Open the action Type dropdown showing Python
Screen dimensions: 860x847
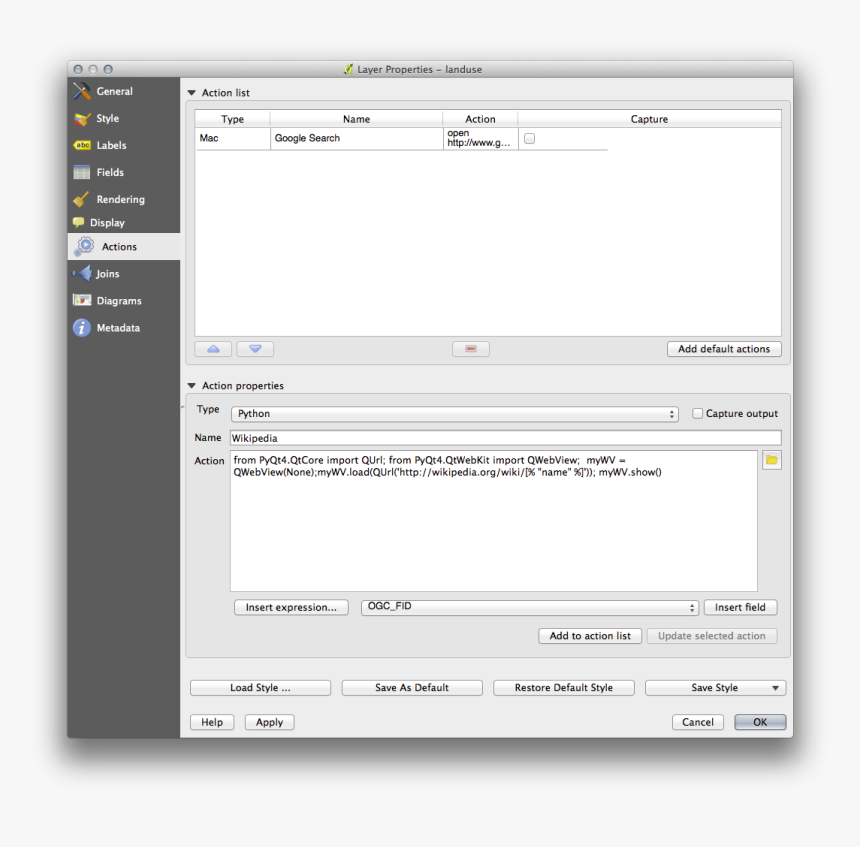pyautogui.click(x=456, y=413)
